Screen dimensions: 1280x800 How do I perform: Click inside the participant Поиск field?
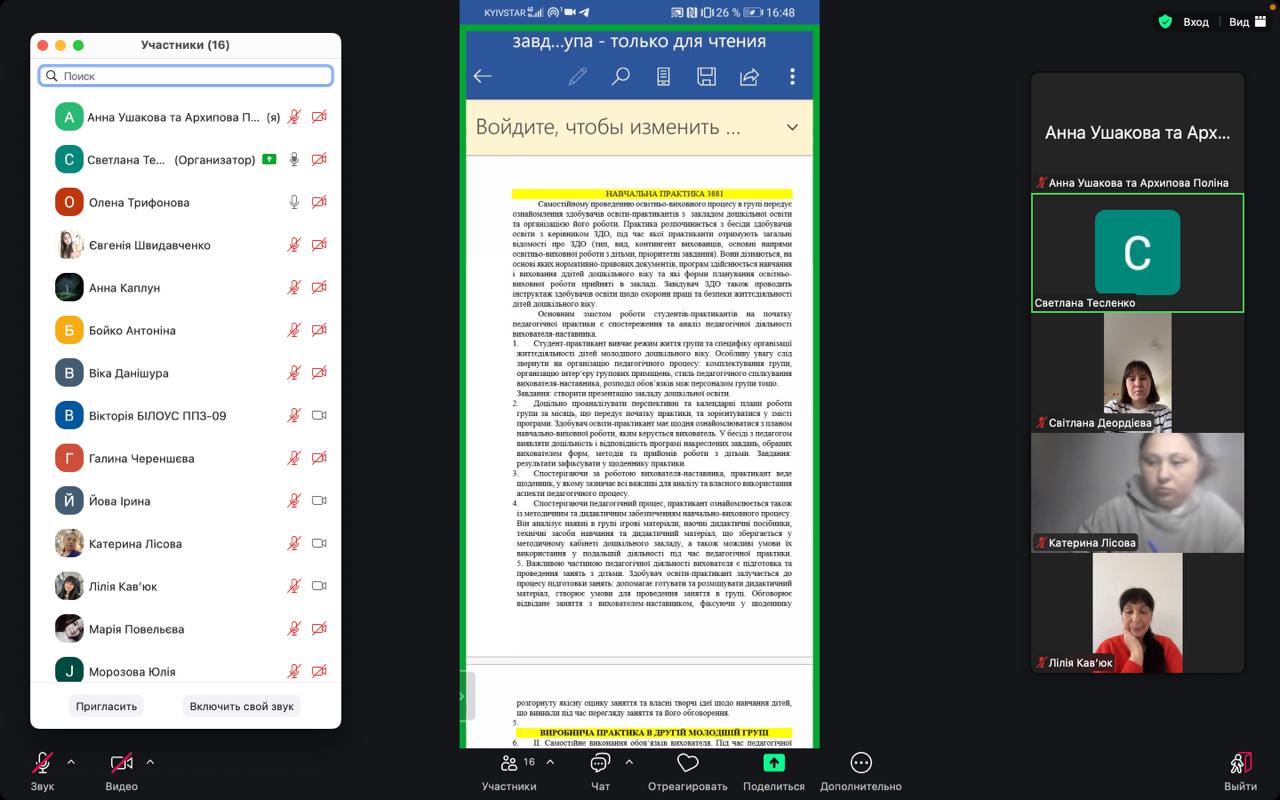click(186, 76)
